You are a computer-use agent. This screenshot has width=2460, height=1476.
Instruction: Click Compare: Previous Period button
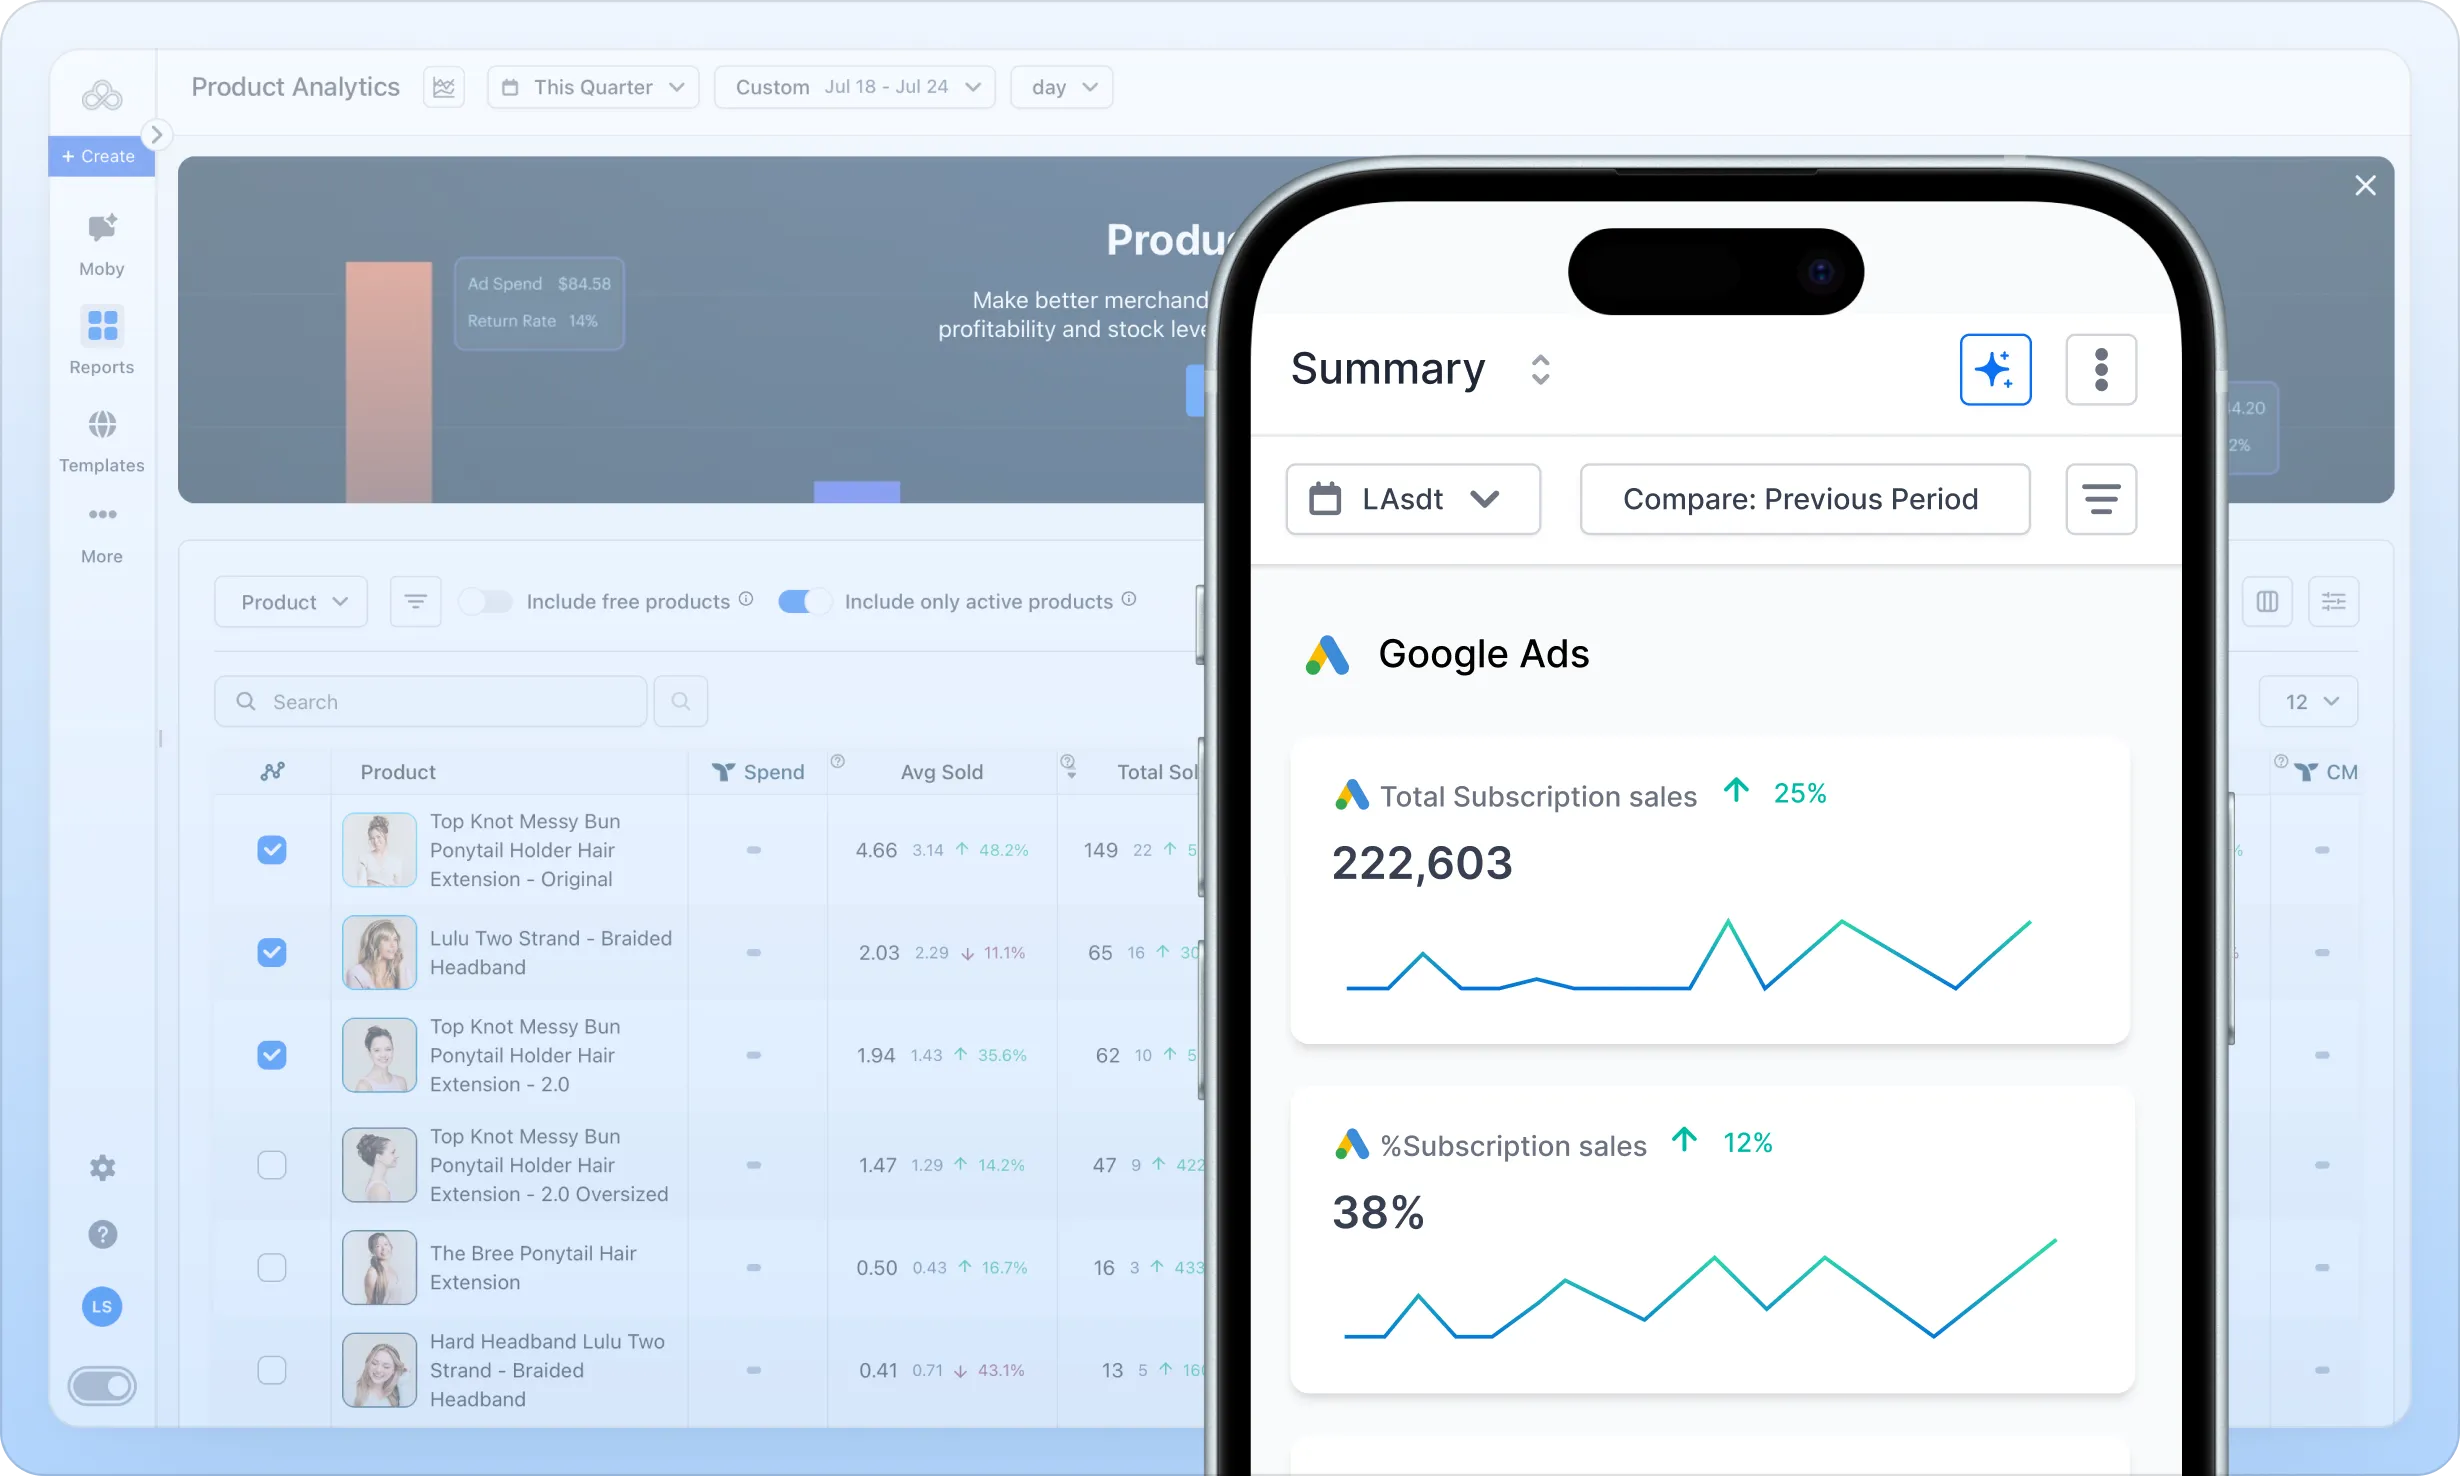pos(1804,499)
